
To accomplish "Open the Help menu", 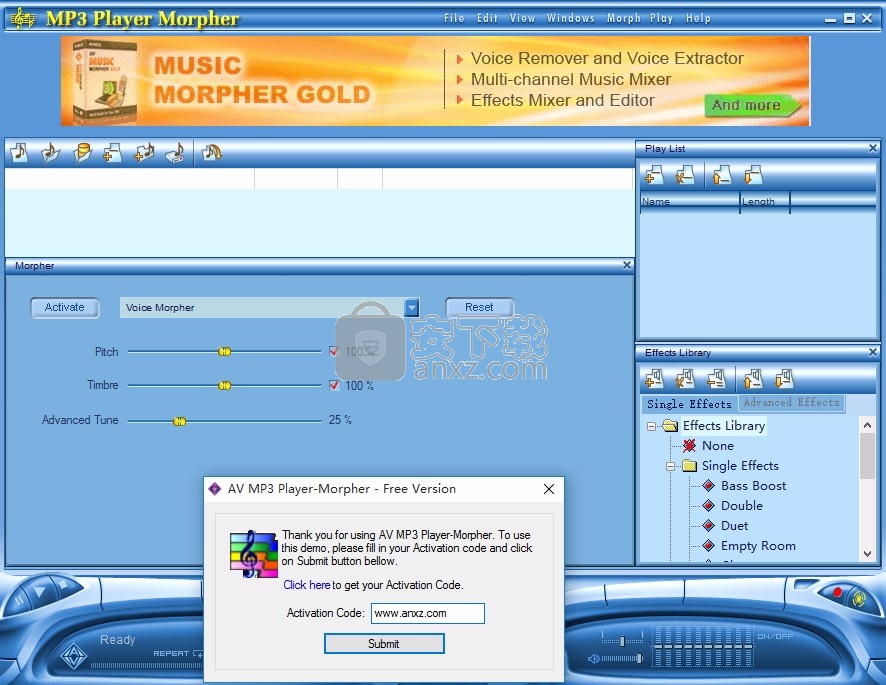I will (698, 18).
